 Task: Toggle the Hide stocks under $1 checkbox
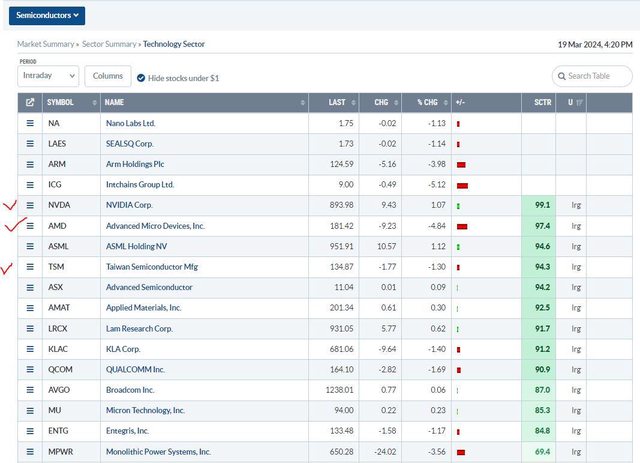141,77
